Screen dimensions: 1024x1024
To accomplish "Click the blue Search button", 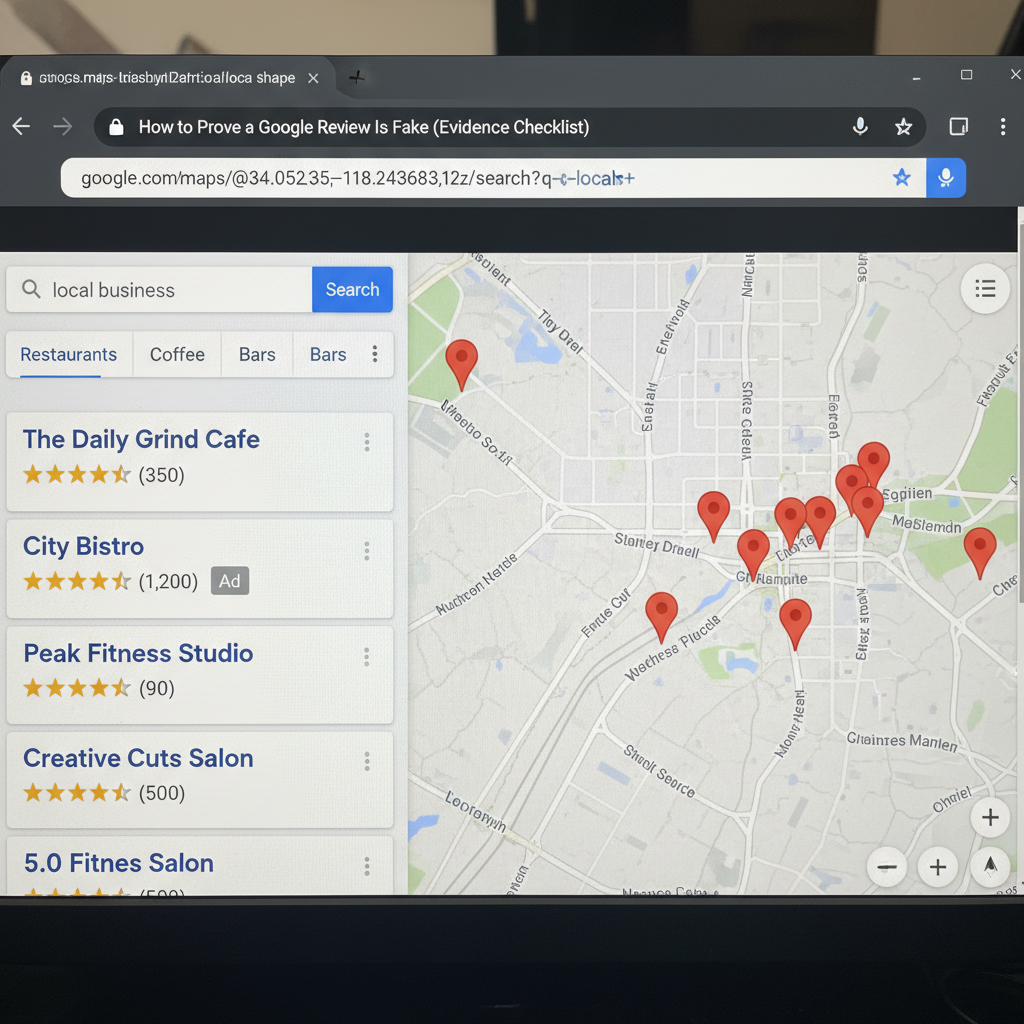I will [x=352, y=289].
